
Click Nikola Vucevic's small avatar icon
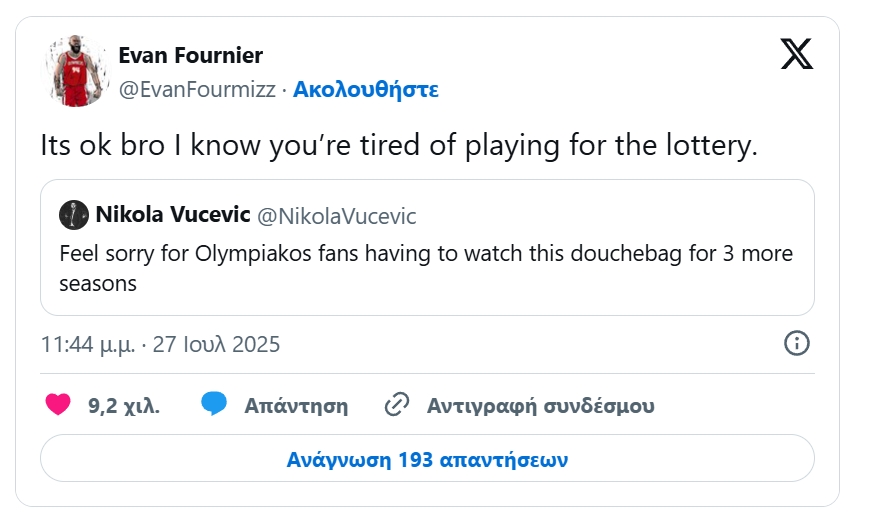click(x=74, y=214)
